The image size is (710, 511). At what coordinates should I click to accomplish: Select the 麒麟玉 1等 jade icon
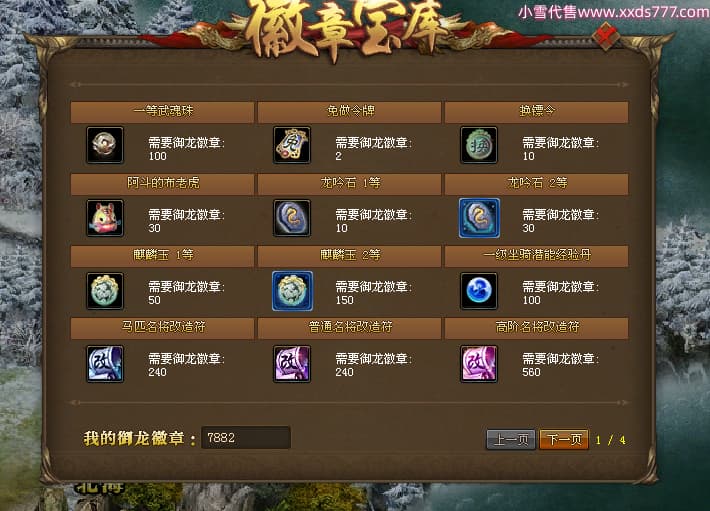click(105, 291)
